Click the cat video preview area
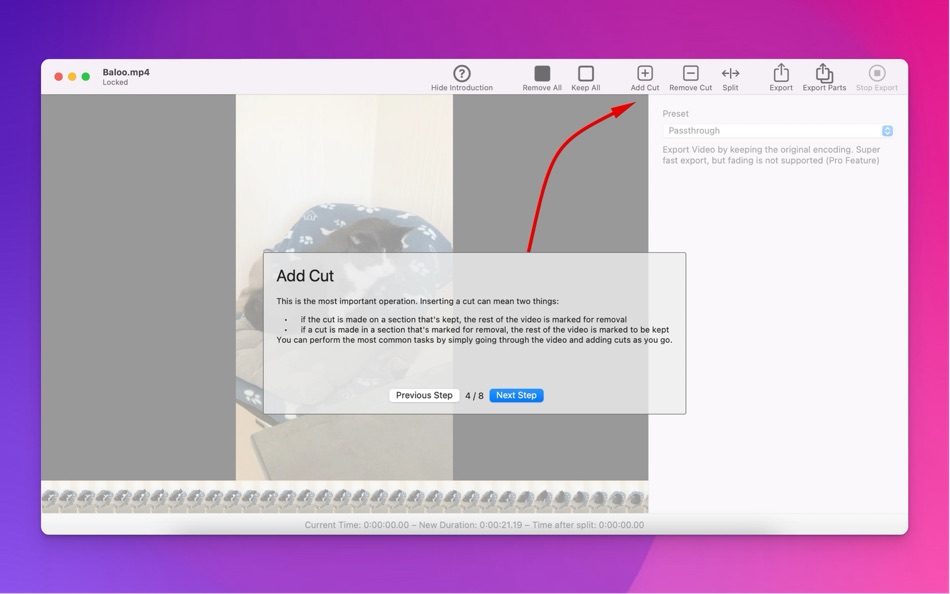The image size is (950, 594). click(344, 287)
